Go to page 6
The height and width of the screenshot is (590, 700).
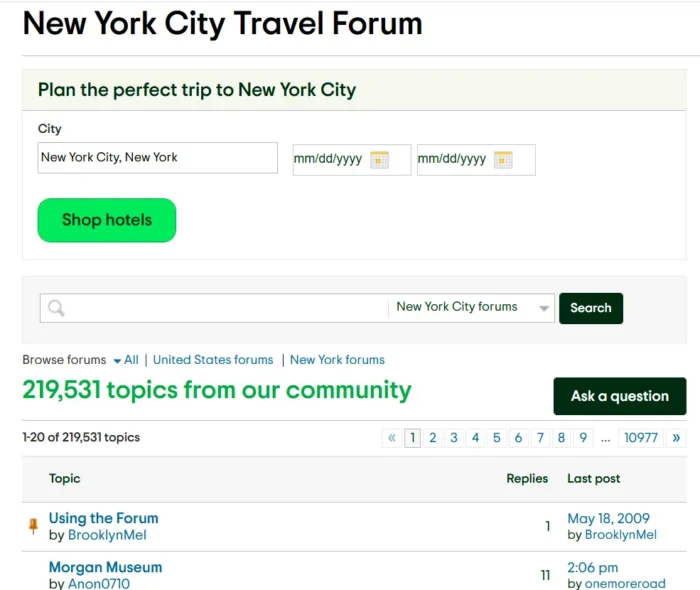pos(518,438)
